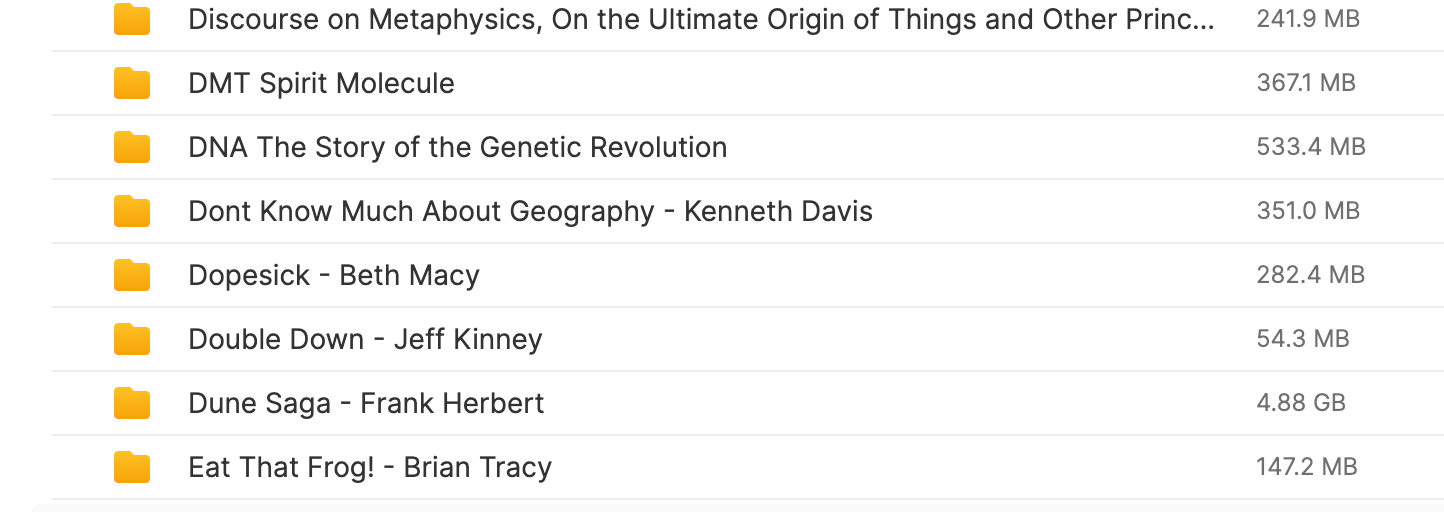The width and height of the screenshot is (1444, 512).
Task: Click the folder icon for DMT Spirit Molecule
Action: click(132, 84)
